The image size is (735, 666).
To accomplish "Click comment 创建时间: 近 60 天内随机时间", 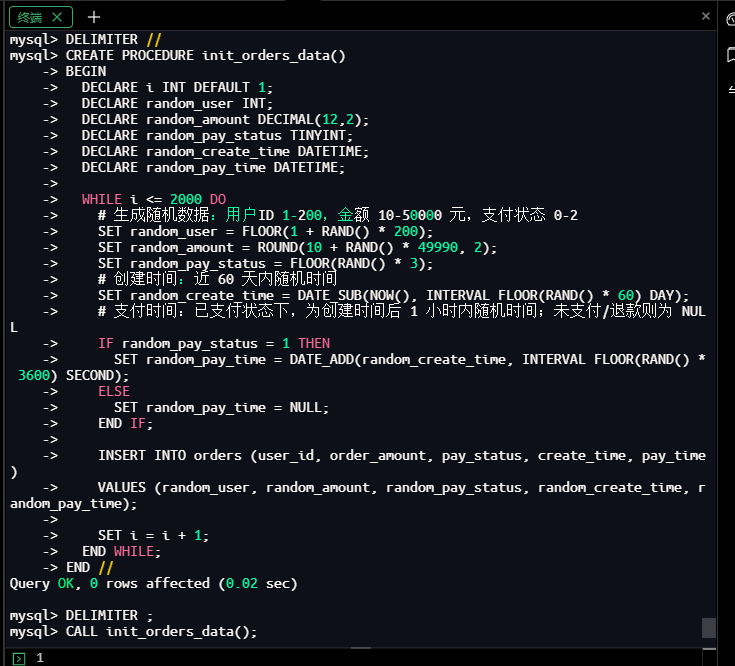I will tap(217, 279).
